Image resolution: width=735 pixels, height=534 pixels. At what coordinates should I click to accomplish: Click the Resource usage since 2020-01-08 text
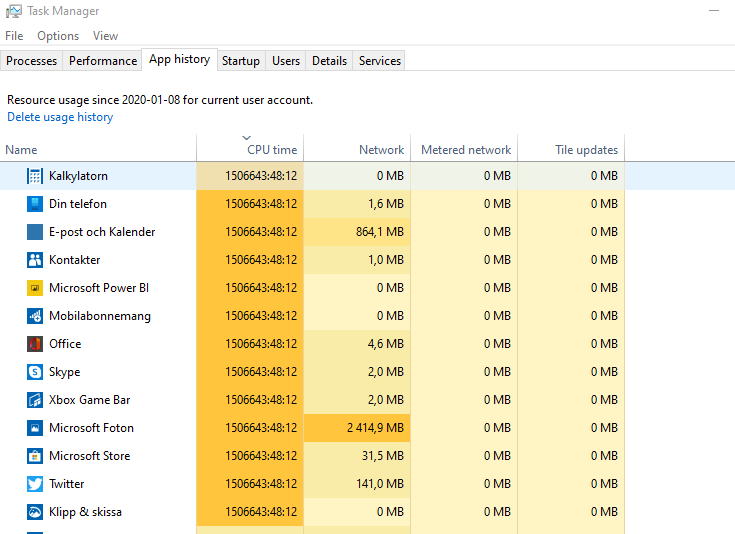pyautogui.click(x=160, y=100)
